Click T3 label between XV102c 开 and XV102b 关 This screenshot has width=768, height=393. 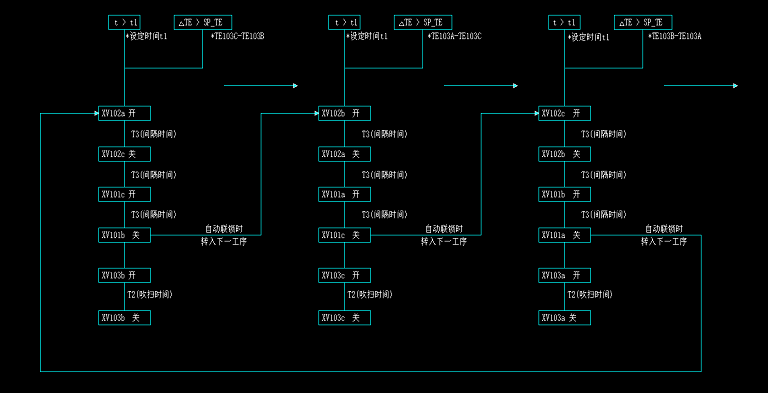603,134
